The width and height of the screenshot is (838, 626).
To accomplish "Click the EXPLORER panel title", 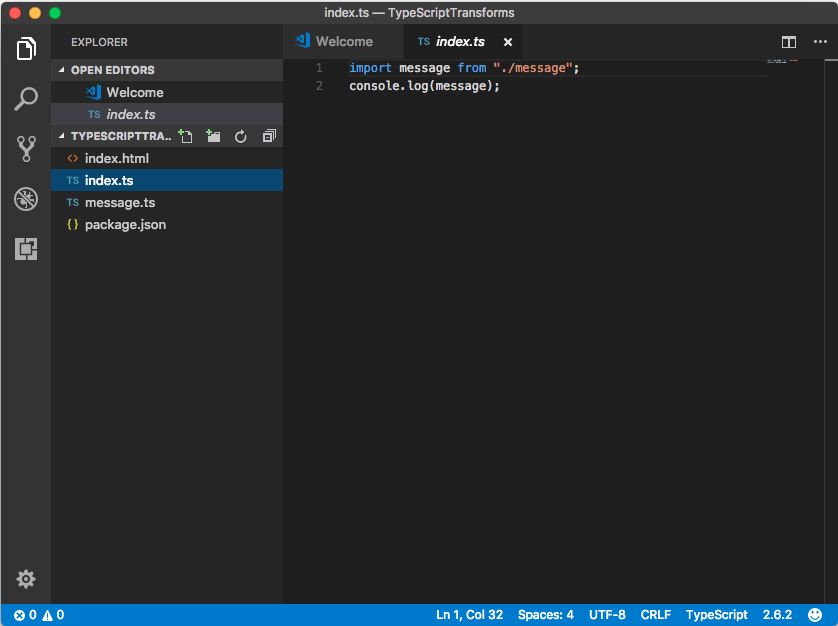I will 99,42.
